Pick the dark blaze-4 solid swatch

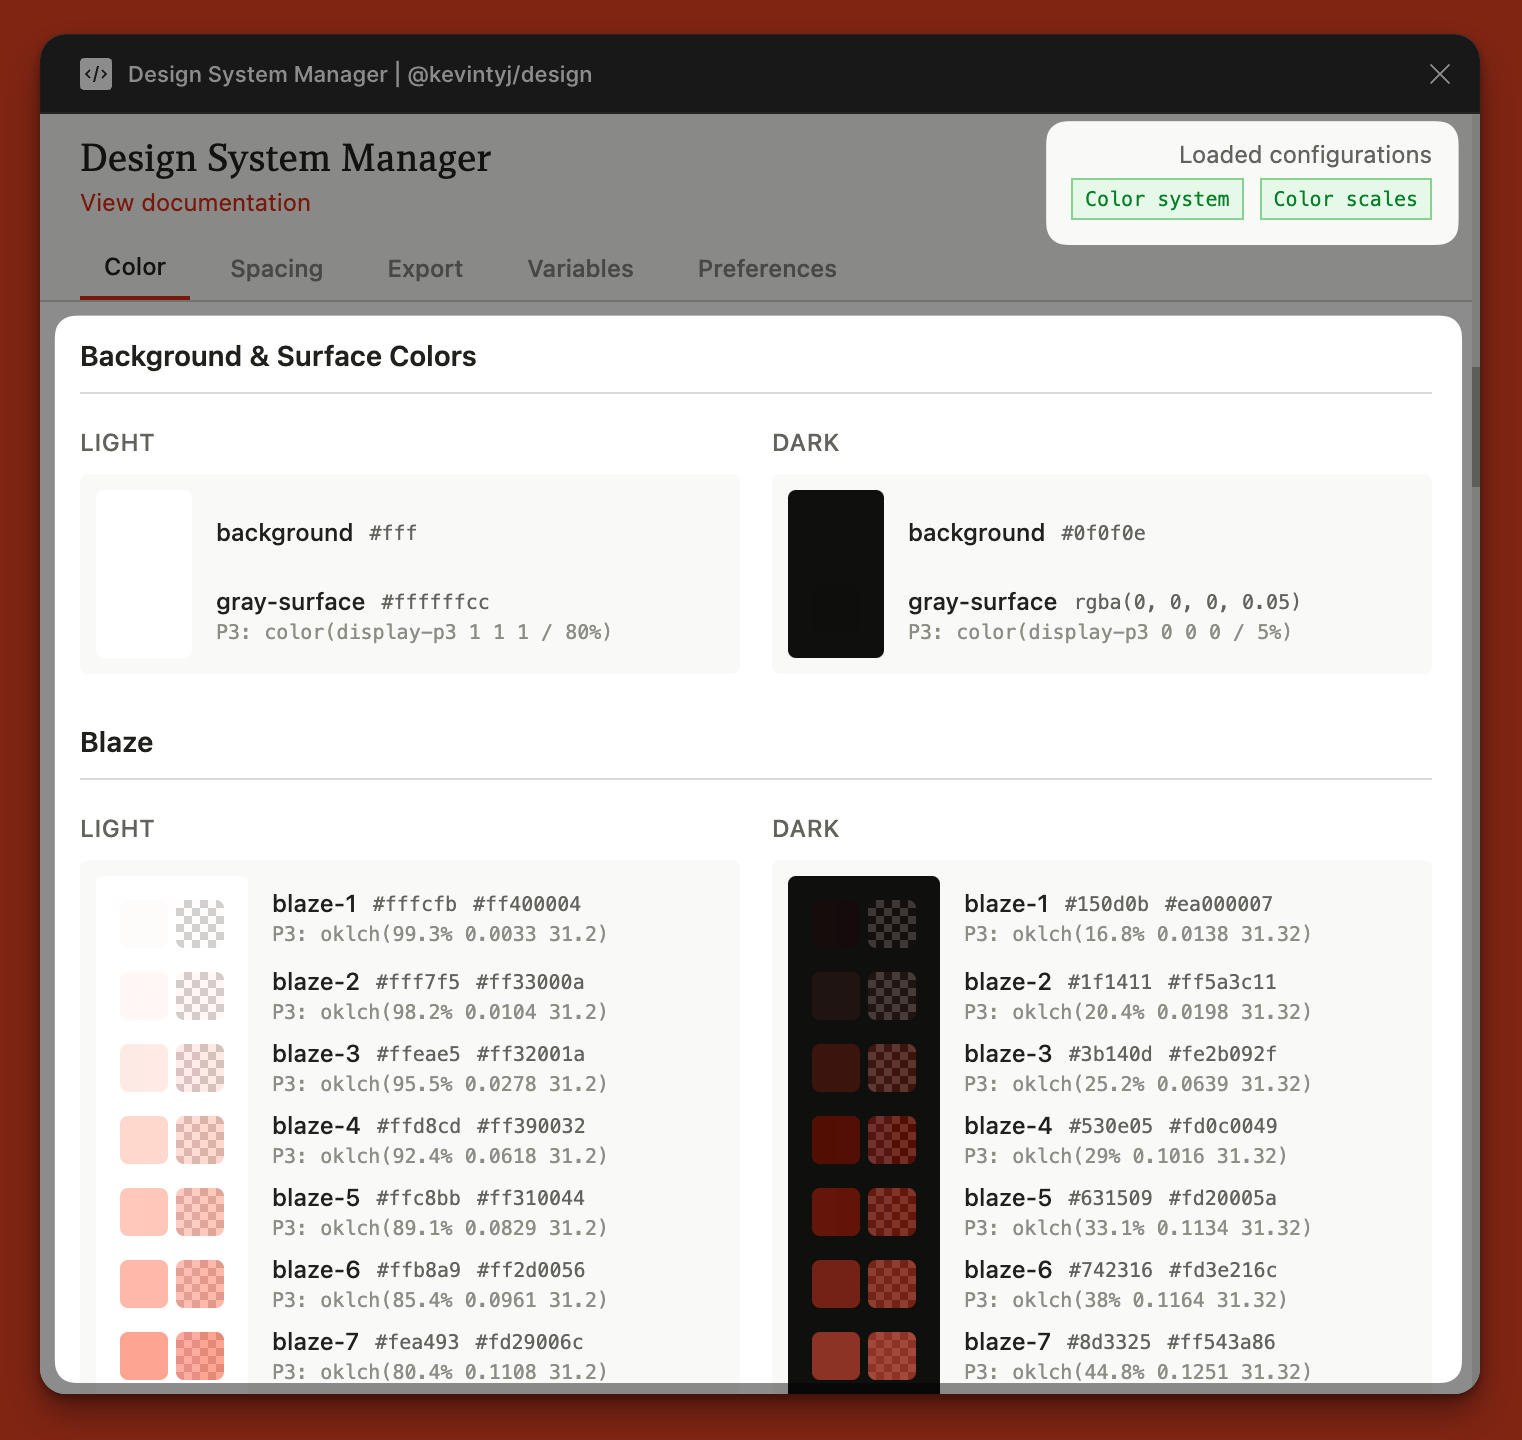[x=835, y=1139]
